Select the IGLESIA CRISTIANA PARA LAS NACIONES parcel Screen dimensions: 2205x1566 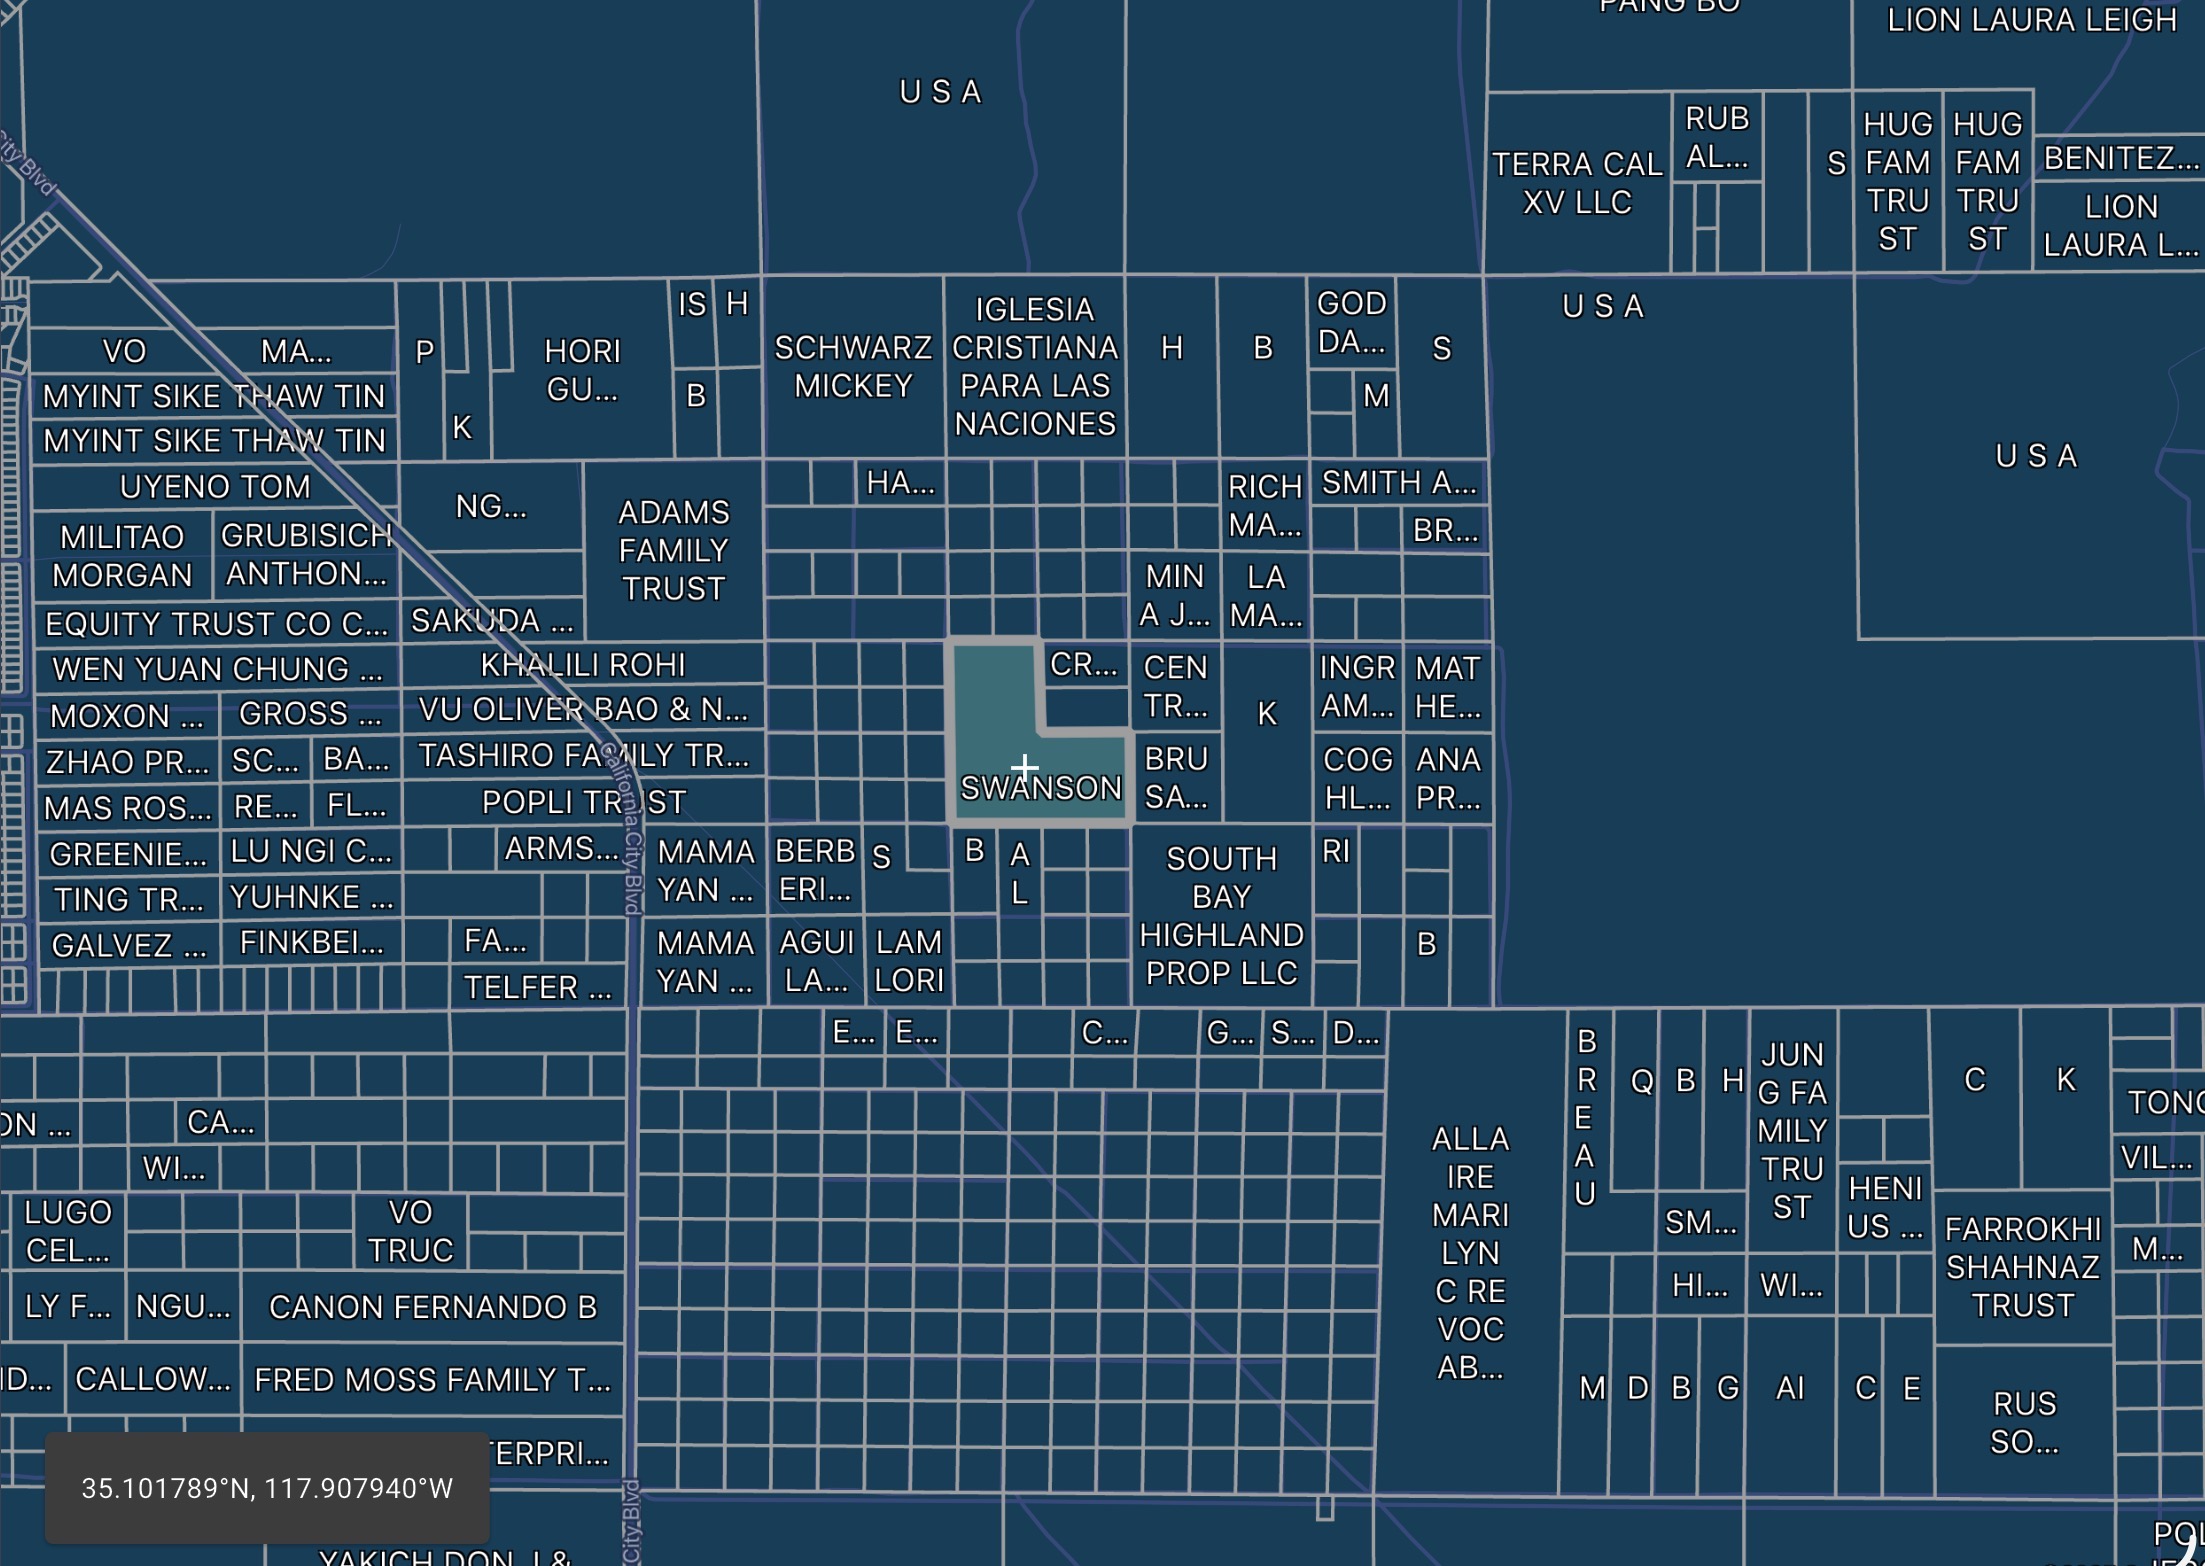[x=1034, y=367]
